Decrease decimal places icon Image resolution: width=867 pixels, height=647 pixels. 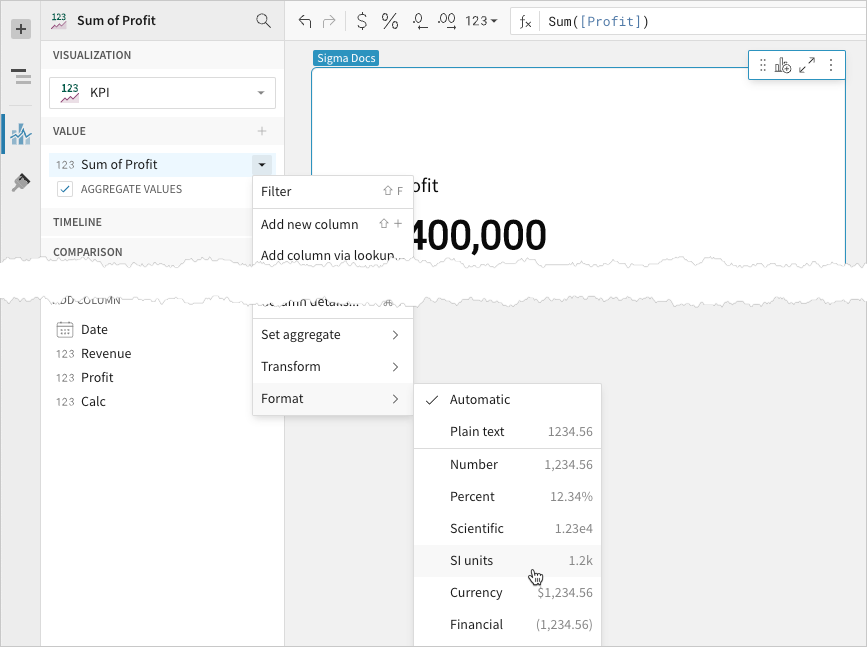coord(420,21)
